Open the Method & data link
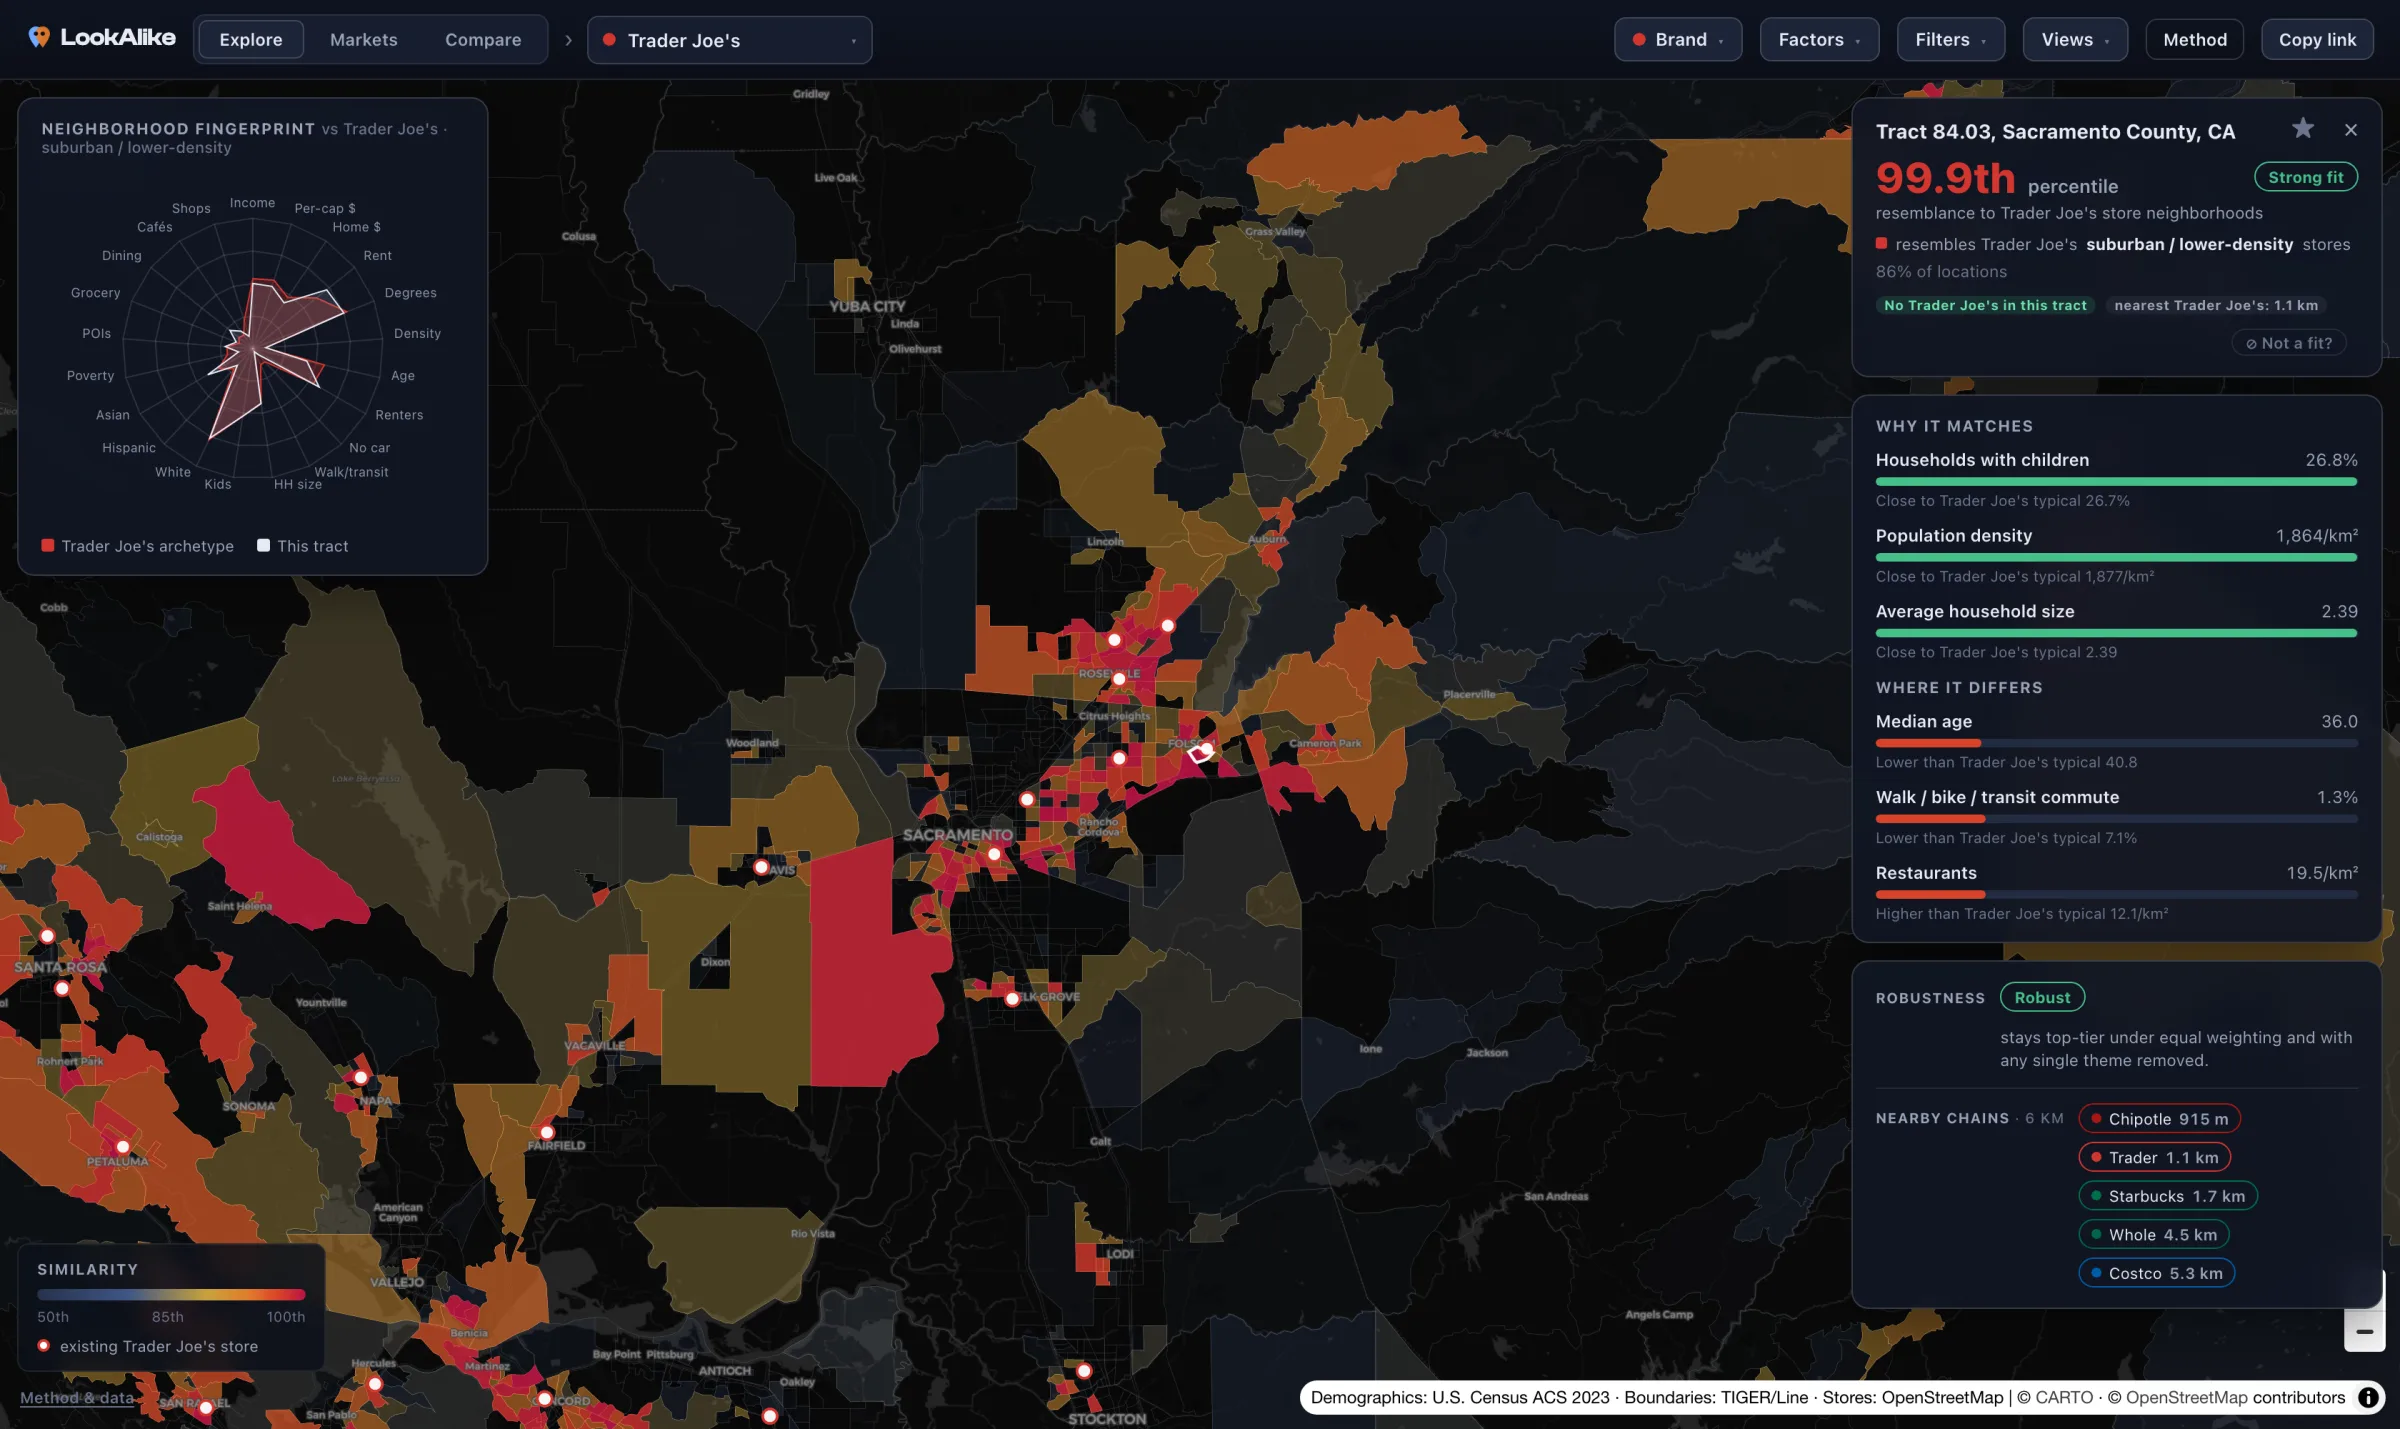 click(77, 1397)
